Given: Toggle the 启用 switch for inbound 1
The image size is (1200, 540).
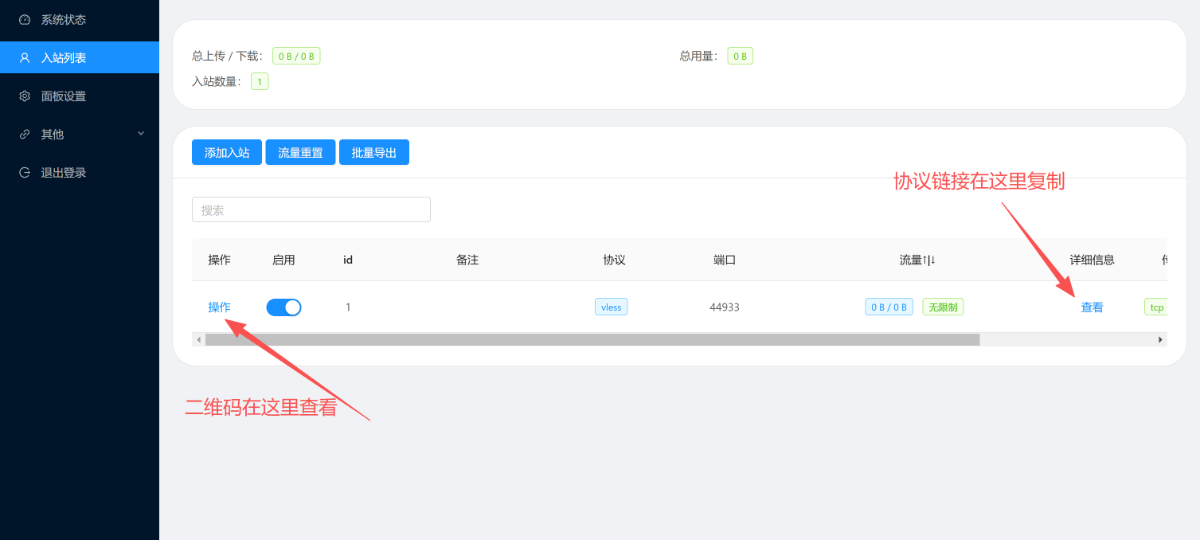Looking at the screenshot, I should 283,307.
